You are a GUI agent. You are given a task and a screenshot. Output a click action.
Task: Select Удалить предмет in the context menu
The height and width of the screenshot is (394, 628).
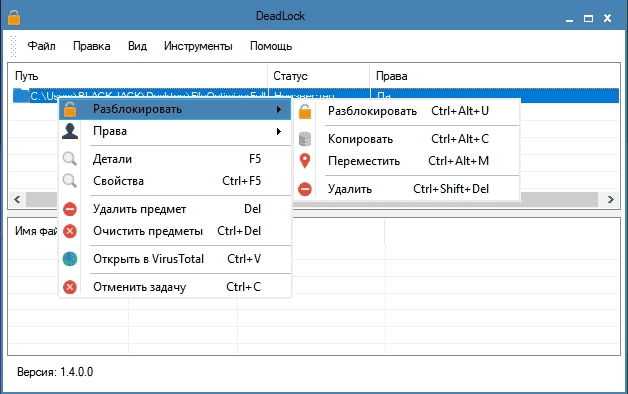[175, 209]
